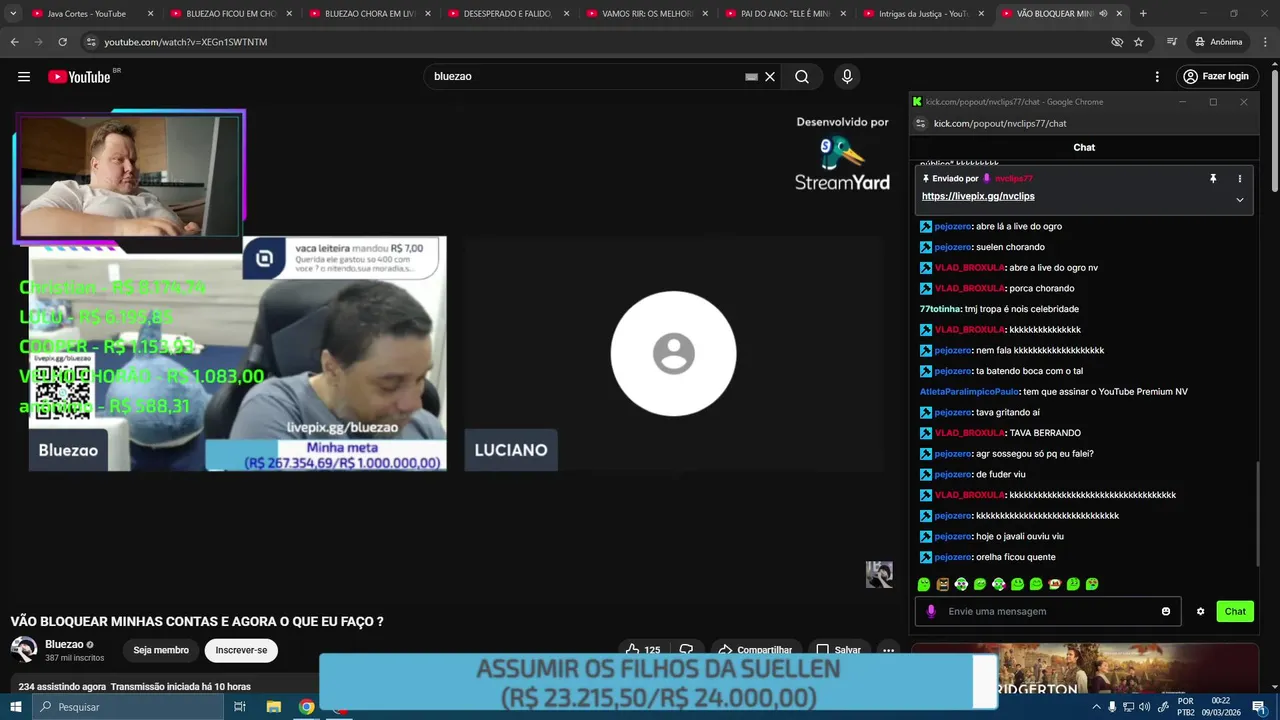Viewport: 1280px width, 720px height.
Task: Click the first green emote in the emote row
Action: [x=924, y=584]
